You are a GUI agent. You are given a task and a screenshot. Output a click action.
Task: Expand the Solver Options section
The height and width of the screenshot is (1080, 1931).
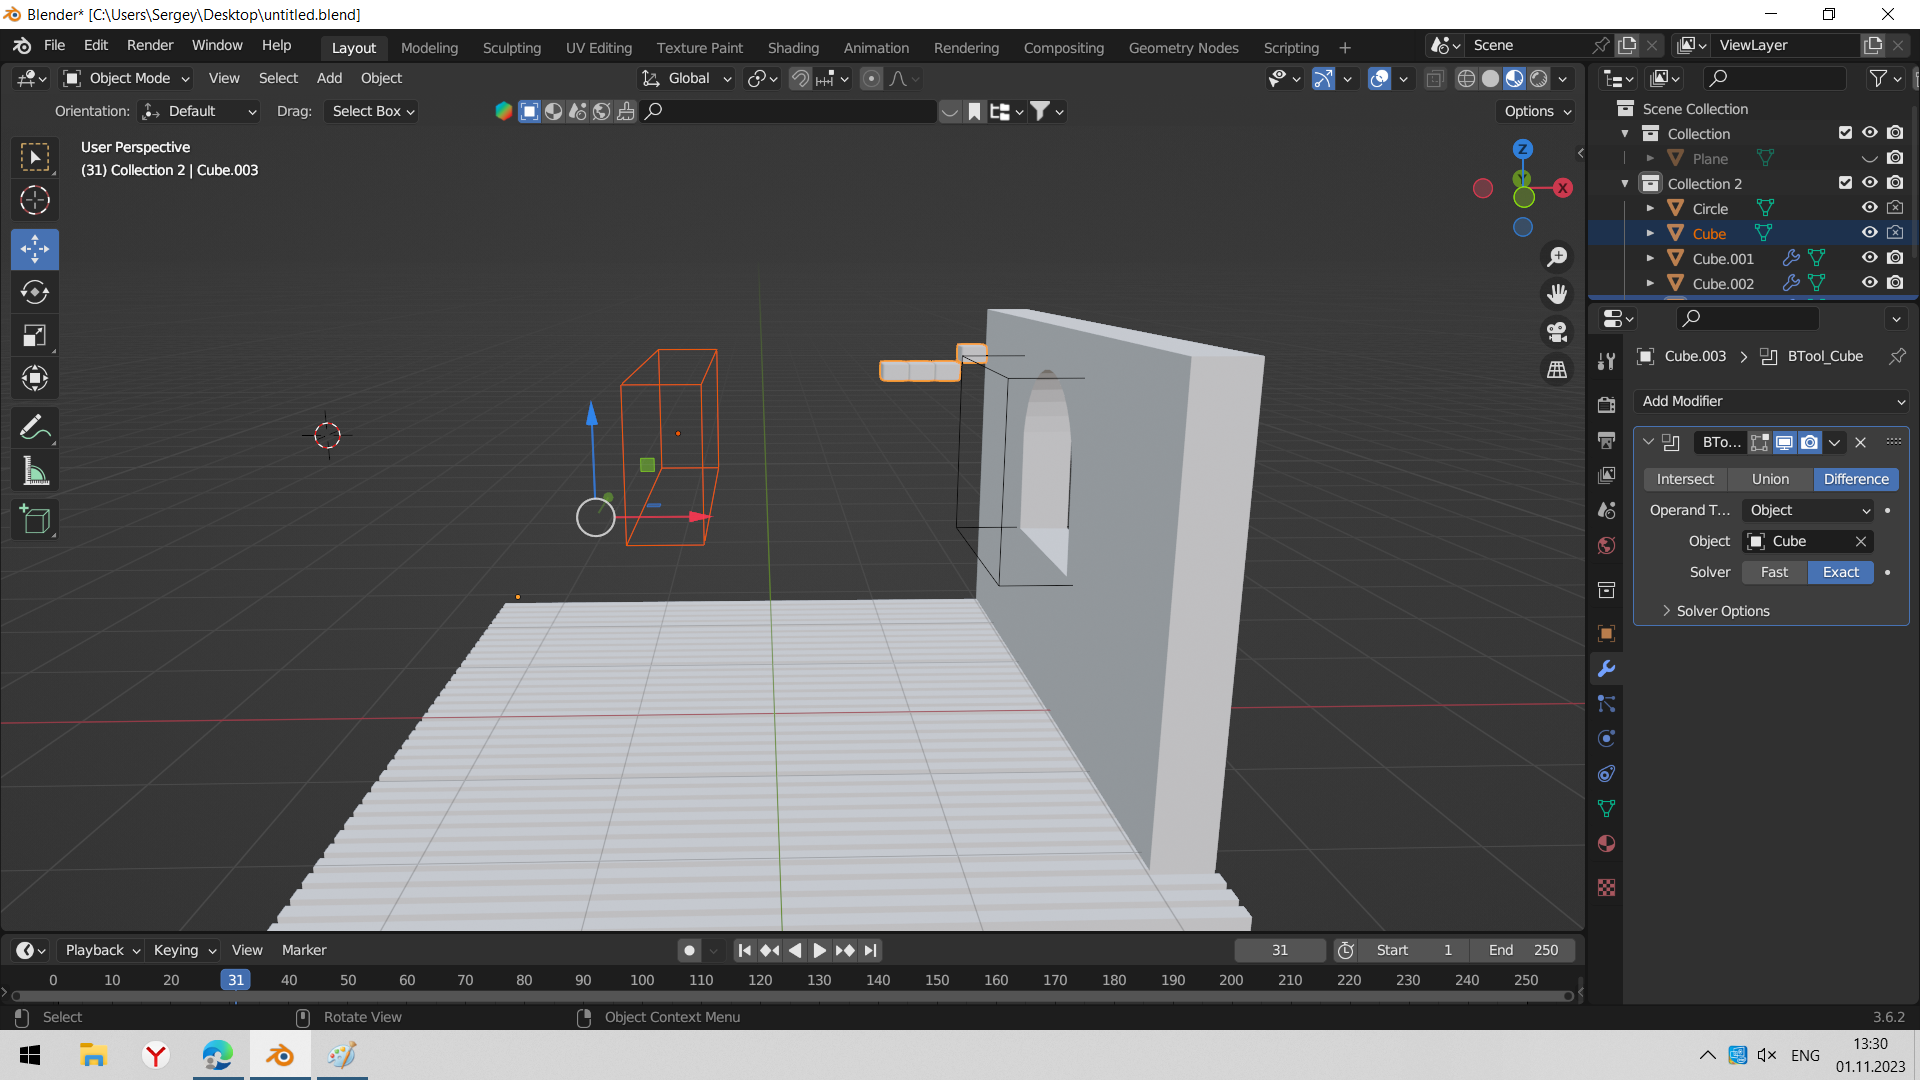pyautogui.click(x=1722, y=611)
